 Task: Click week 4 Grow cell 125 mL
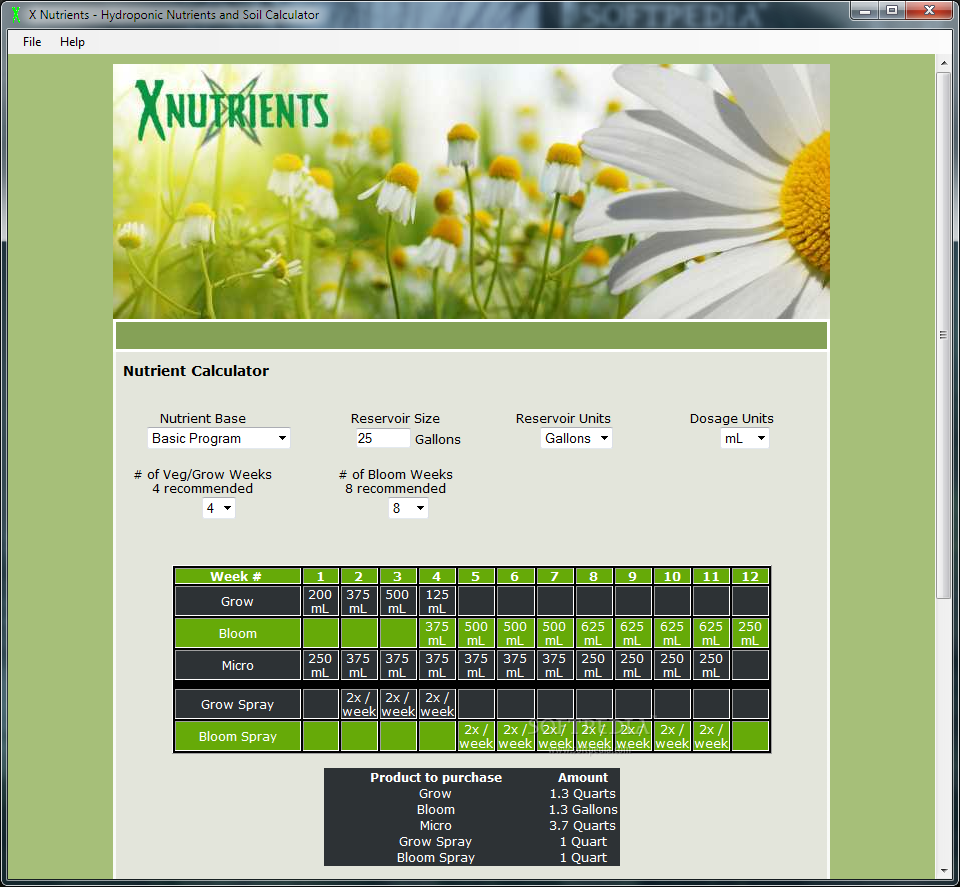pyautogui.click(x=437, y=601)
